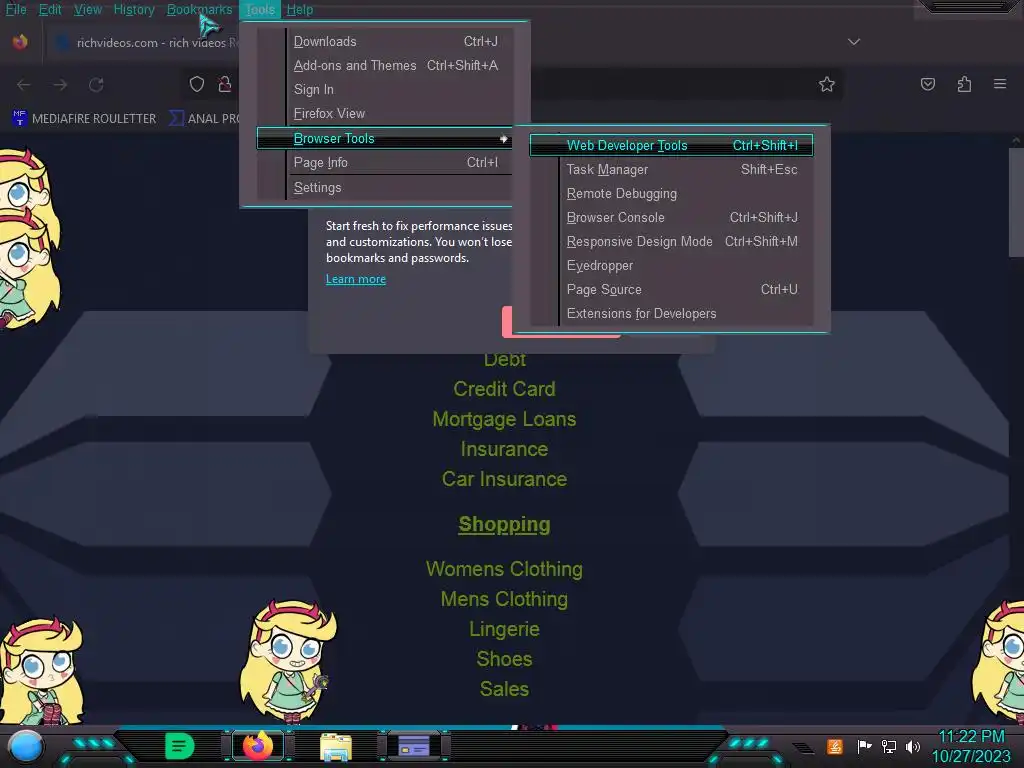This screenshot has width=1024, height=768.
Task: Switch to Firefox on the taskbar
Action: click(x=258, y=746)
